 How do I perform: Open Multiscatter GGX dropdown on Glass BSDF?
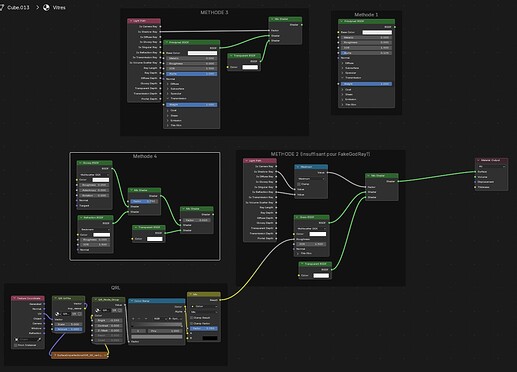tap(311, 229)
